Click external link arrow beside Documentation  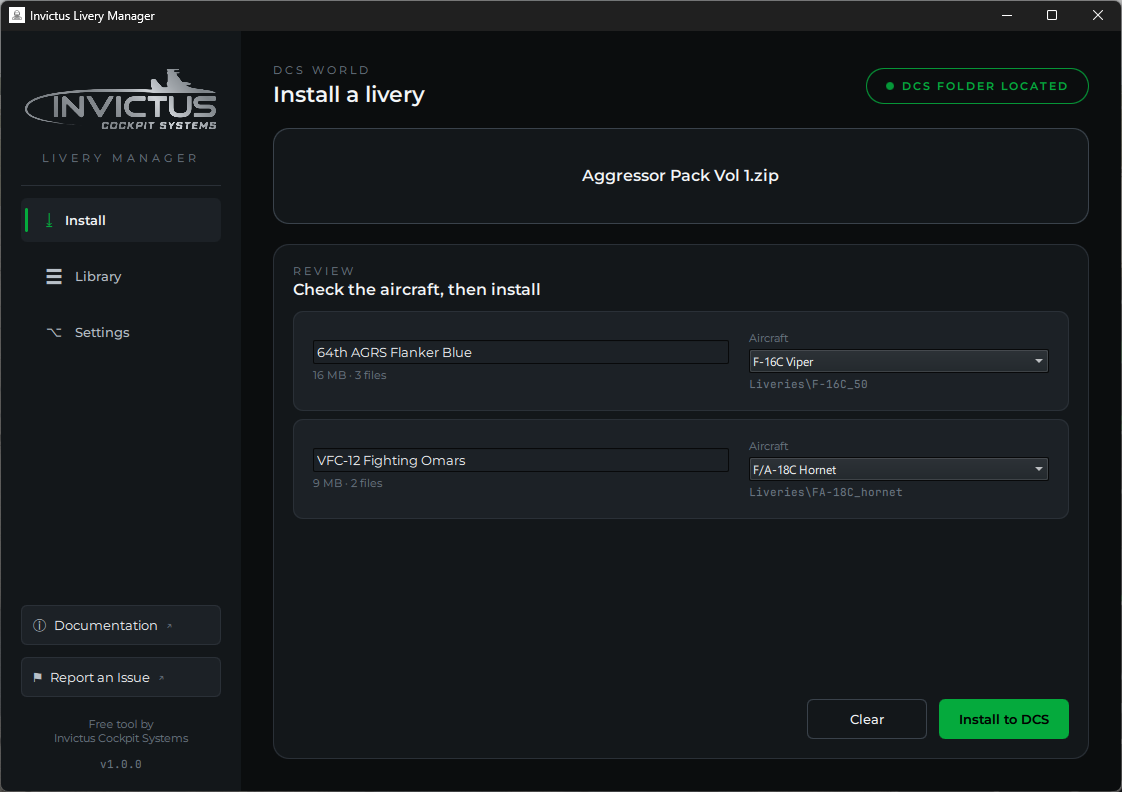pos(170,625)
